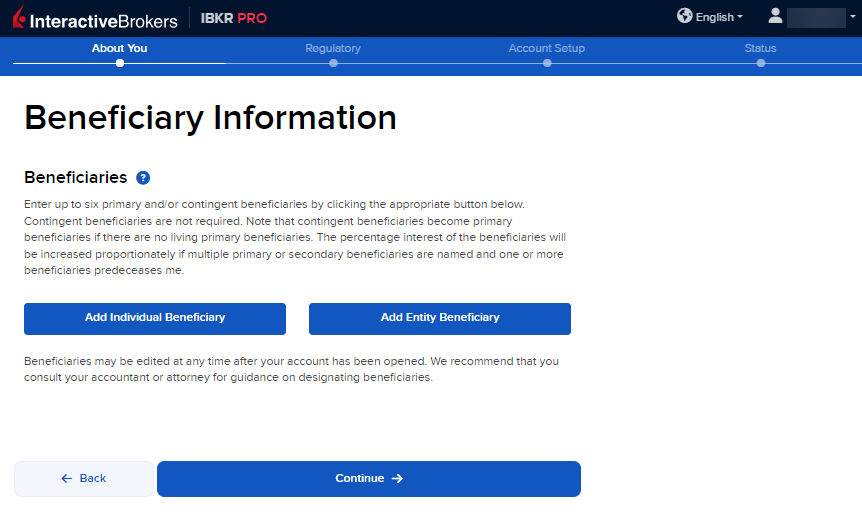Click the Beneficiaries section heading
This screenshot has height=525, width=862.
point(76,178)
